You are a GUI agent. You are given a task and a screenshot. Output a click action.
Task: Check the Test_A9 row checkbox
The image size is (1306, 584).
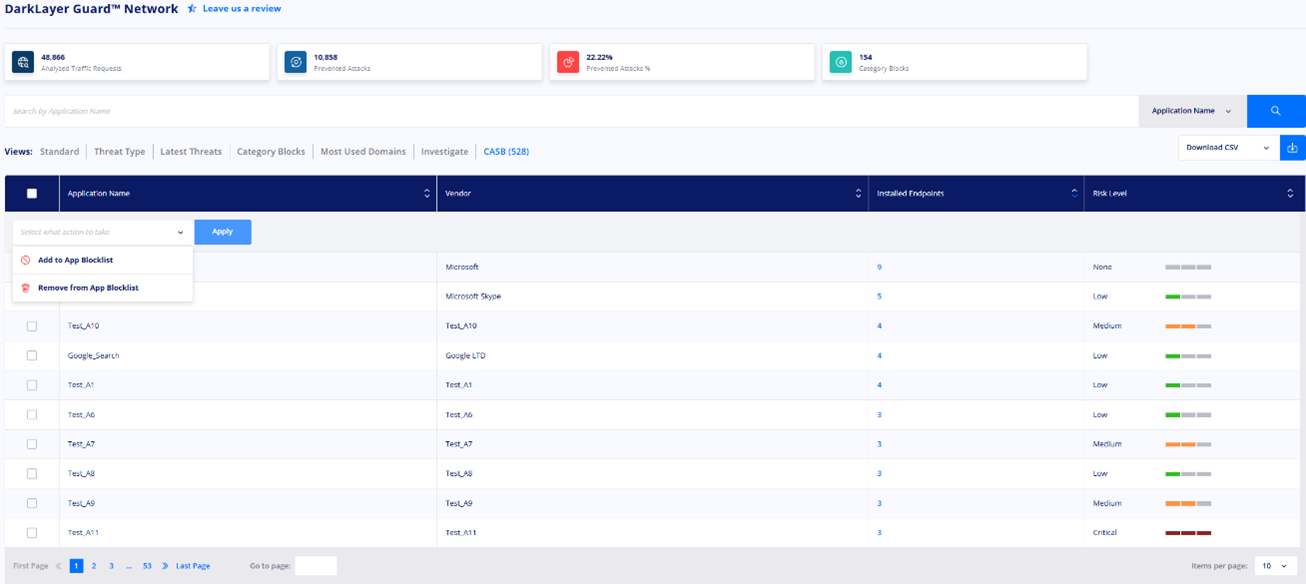[32, 503]
